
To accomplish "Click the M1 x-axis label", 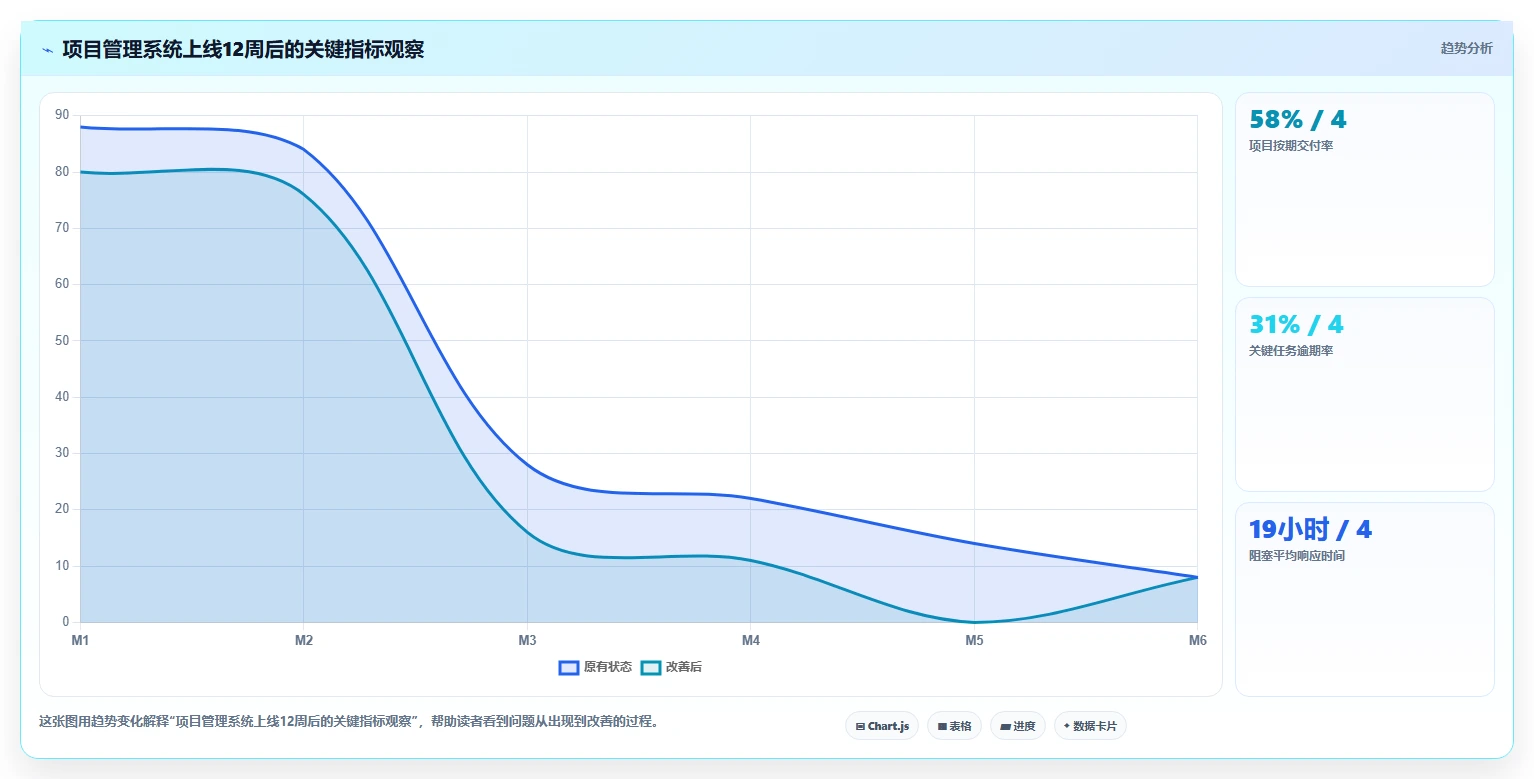I will (x=80, y=640).
